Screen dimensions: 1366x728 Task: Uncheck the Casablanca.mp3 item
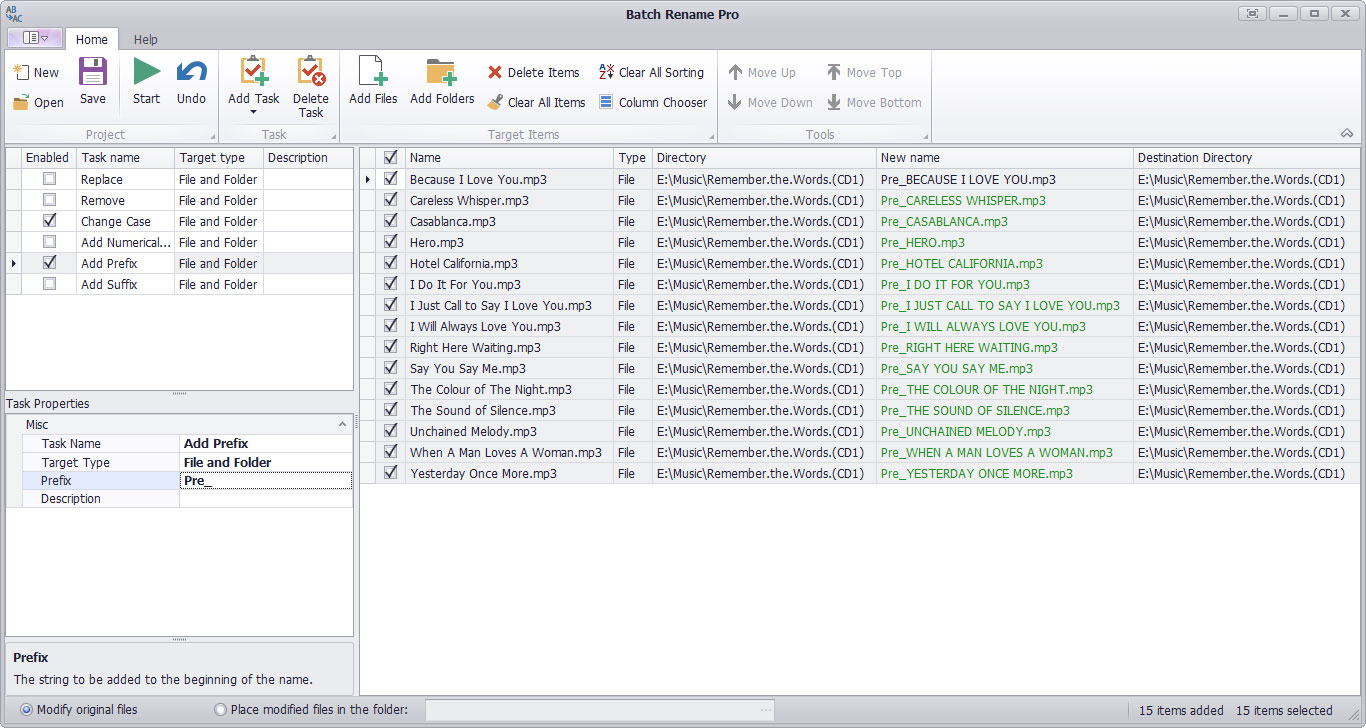point(390,221)
